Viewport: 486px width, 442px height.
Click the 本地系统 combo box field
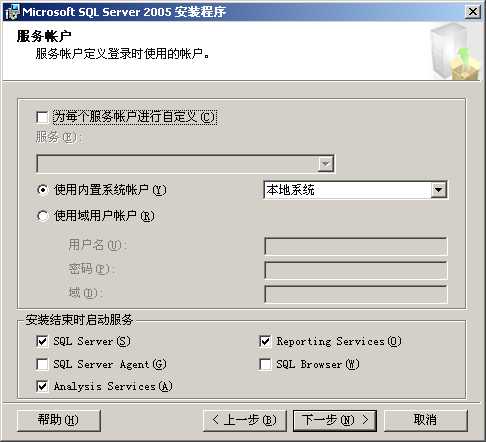click(355, 190)
